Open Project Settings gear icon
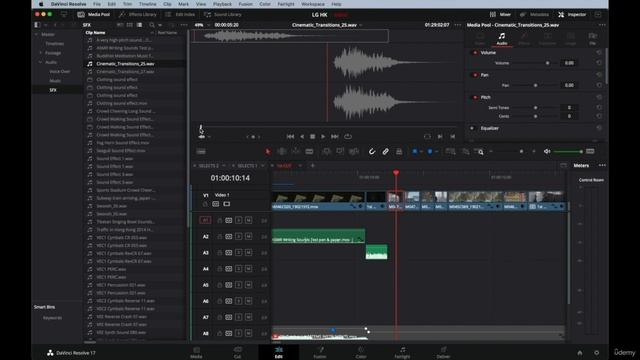The width and height of the screenshot is (640, 360). point(596,353)
